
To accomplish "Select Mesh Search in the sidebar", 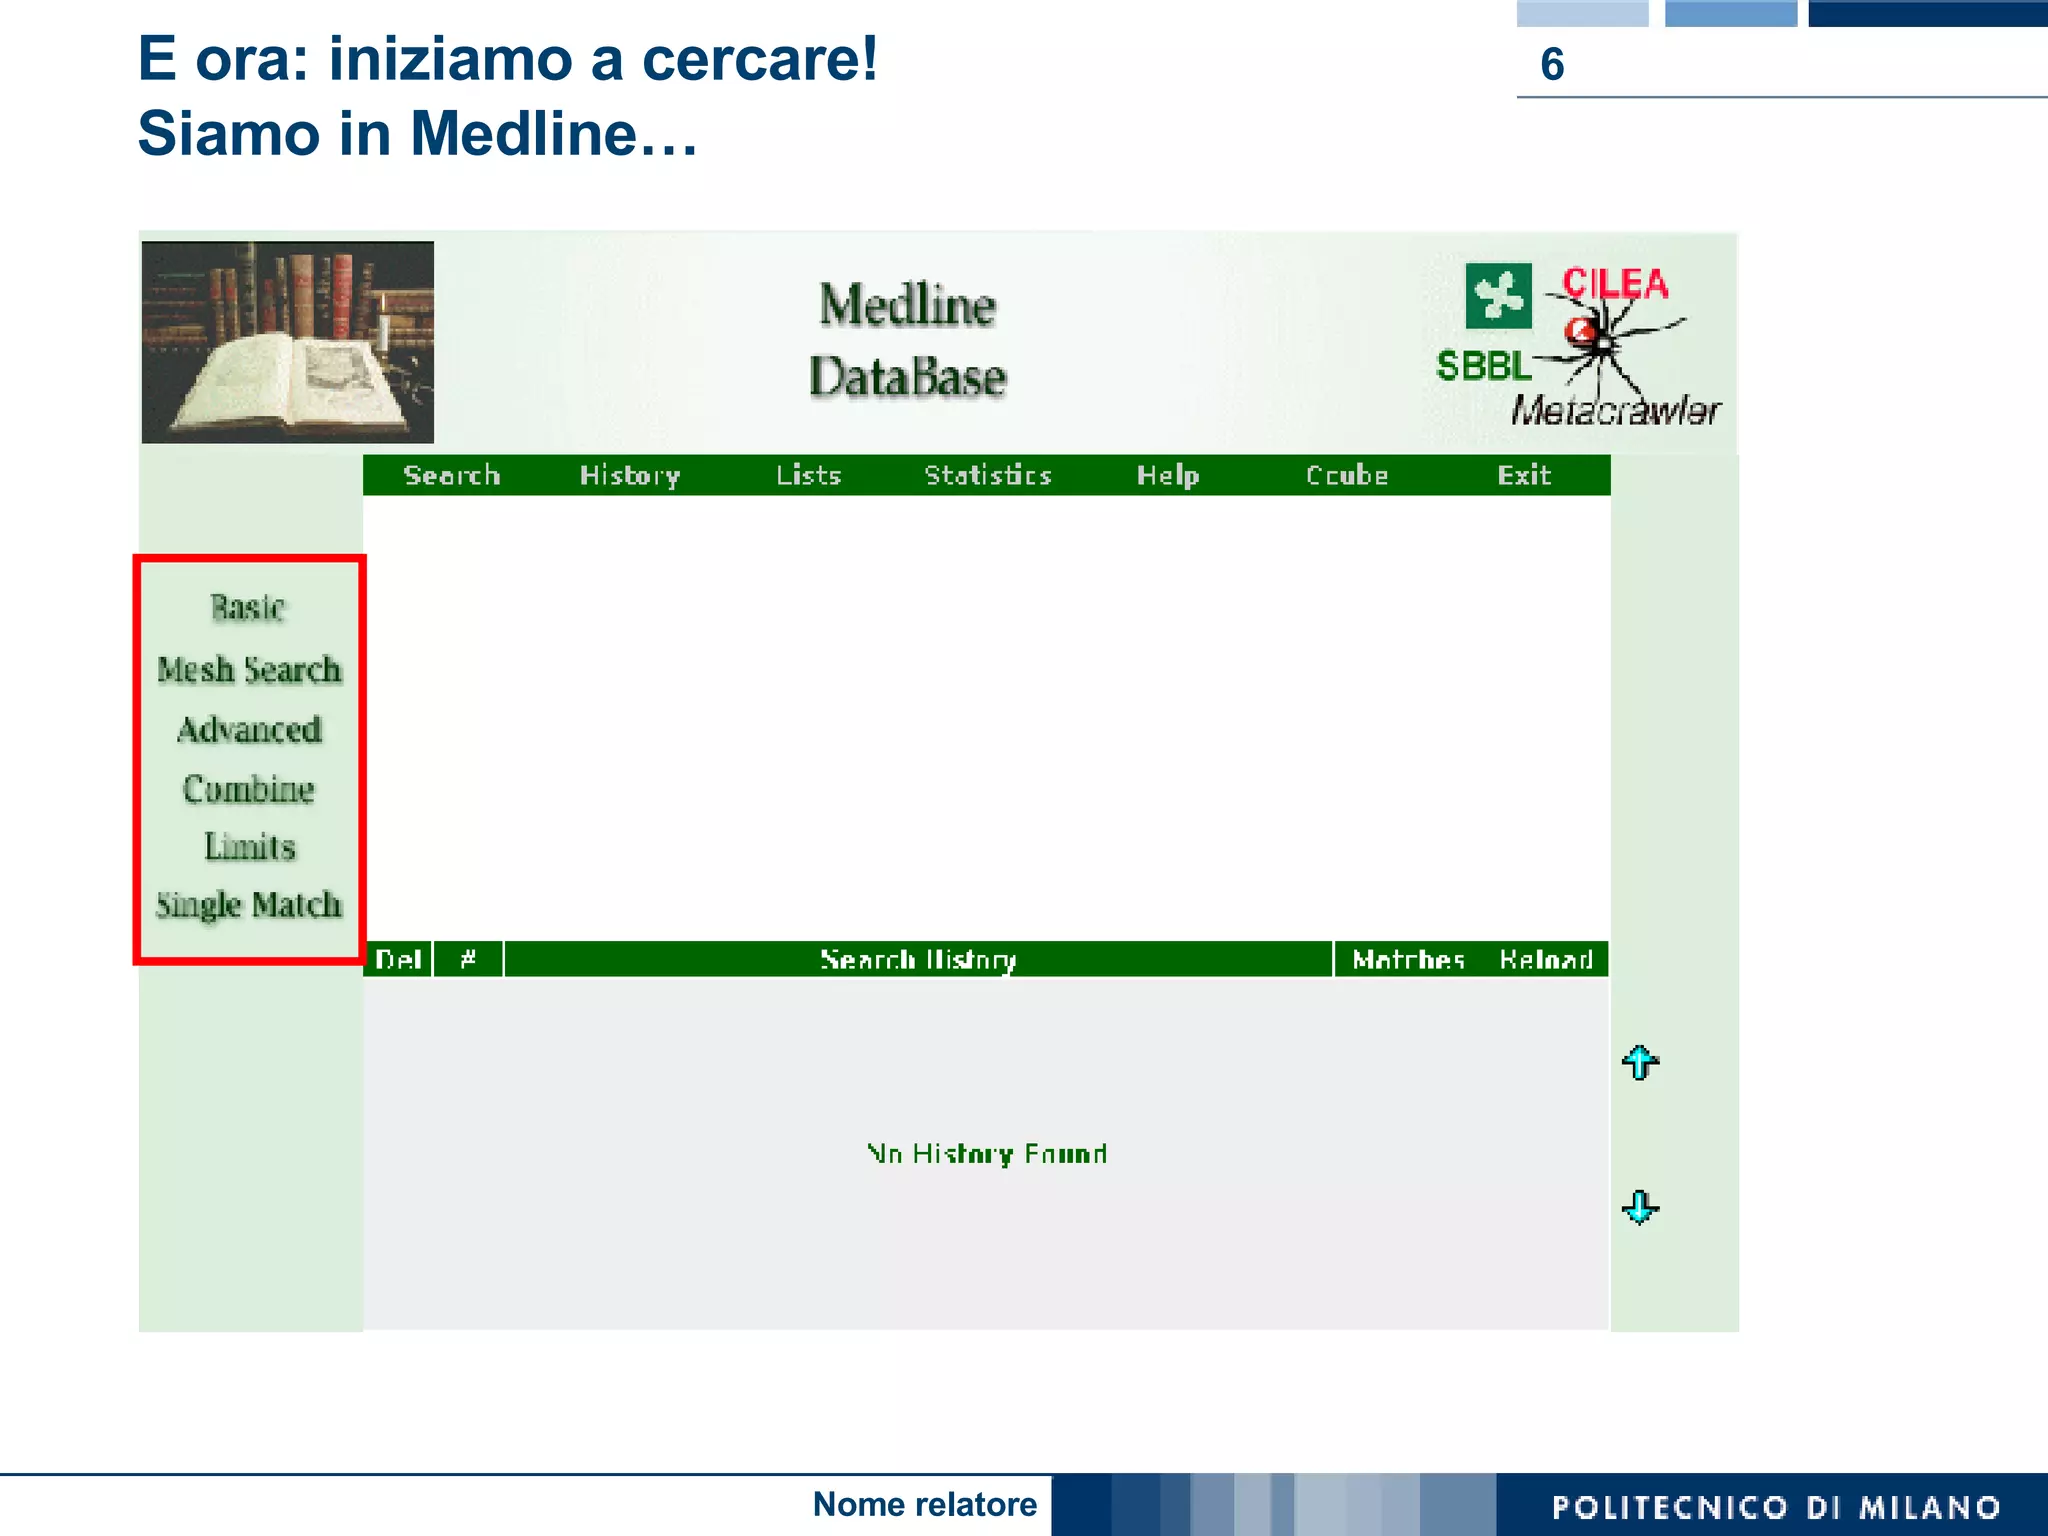I will point(249,669).
